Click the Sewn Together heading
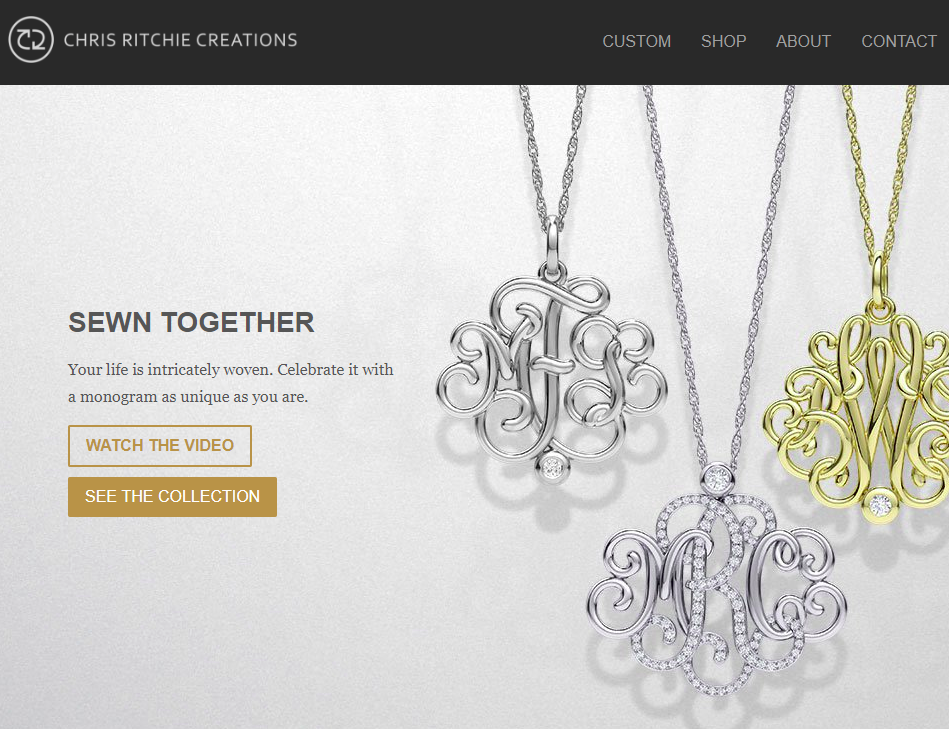949x729 pixels. [x=191, y=322]
